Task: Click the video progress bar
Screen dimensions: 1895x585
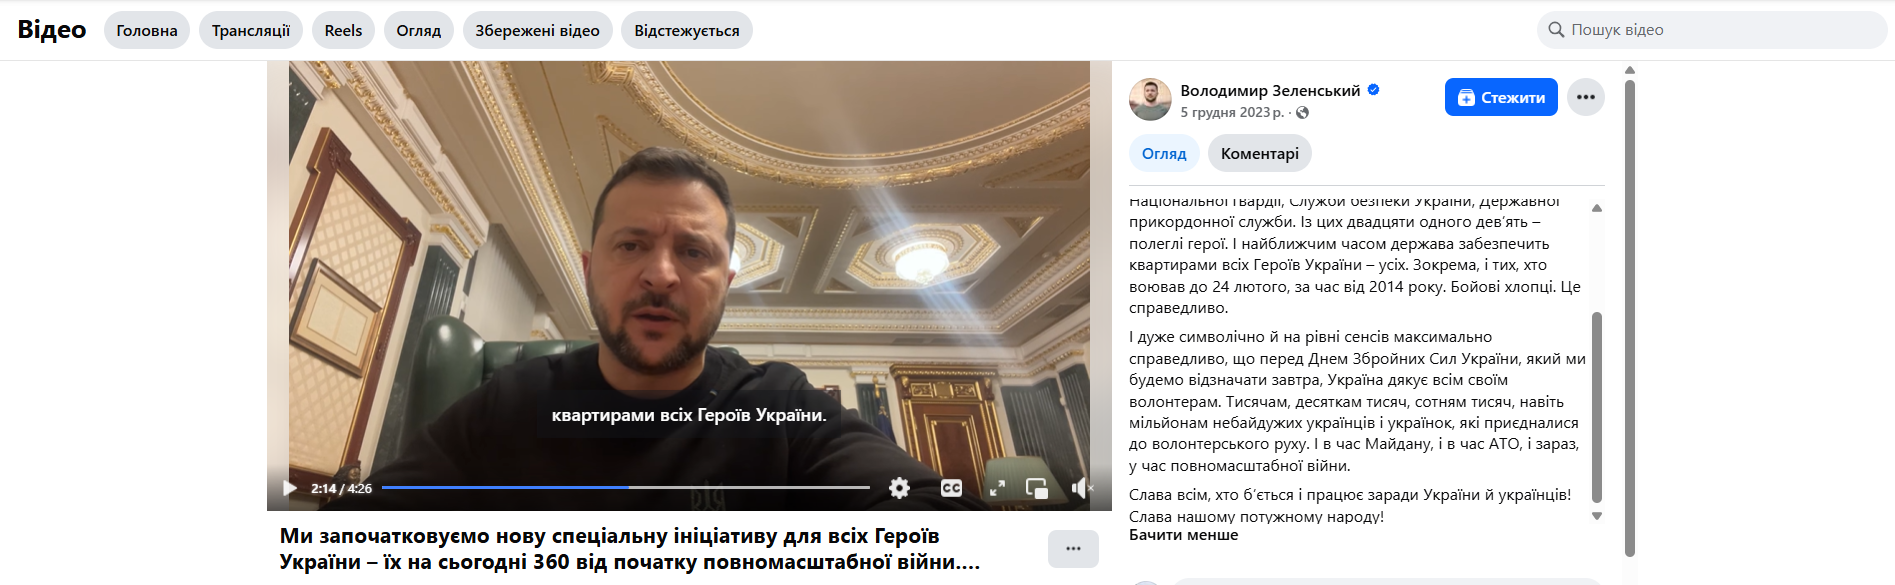Action: point(626,488)
